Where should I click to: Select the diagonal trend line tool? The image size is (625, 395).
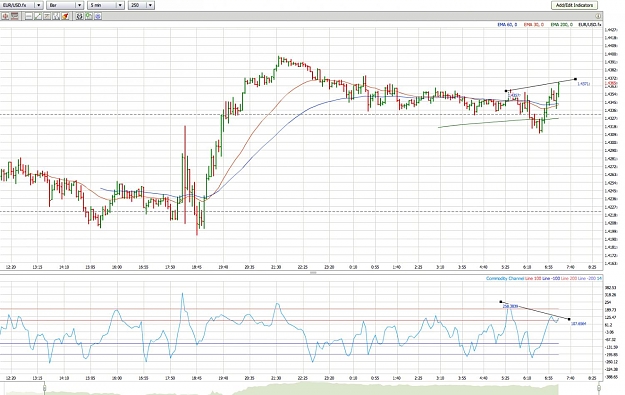(x=37, y=16)
